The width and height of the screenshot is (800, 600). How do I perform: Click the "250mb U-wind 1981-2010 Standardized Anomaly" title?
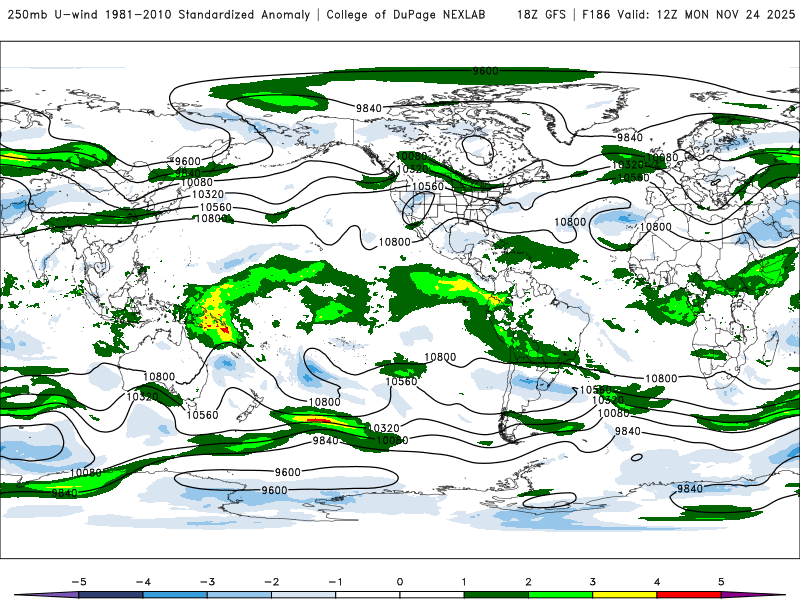pos(159,15)
